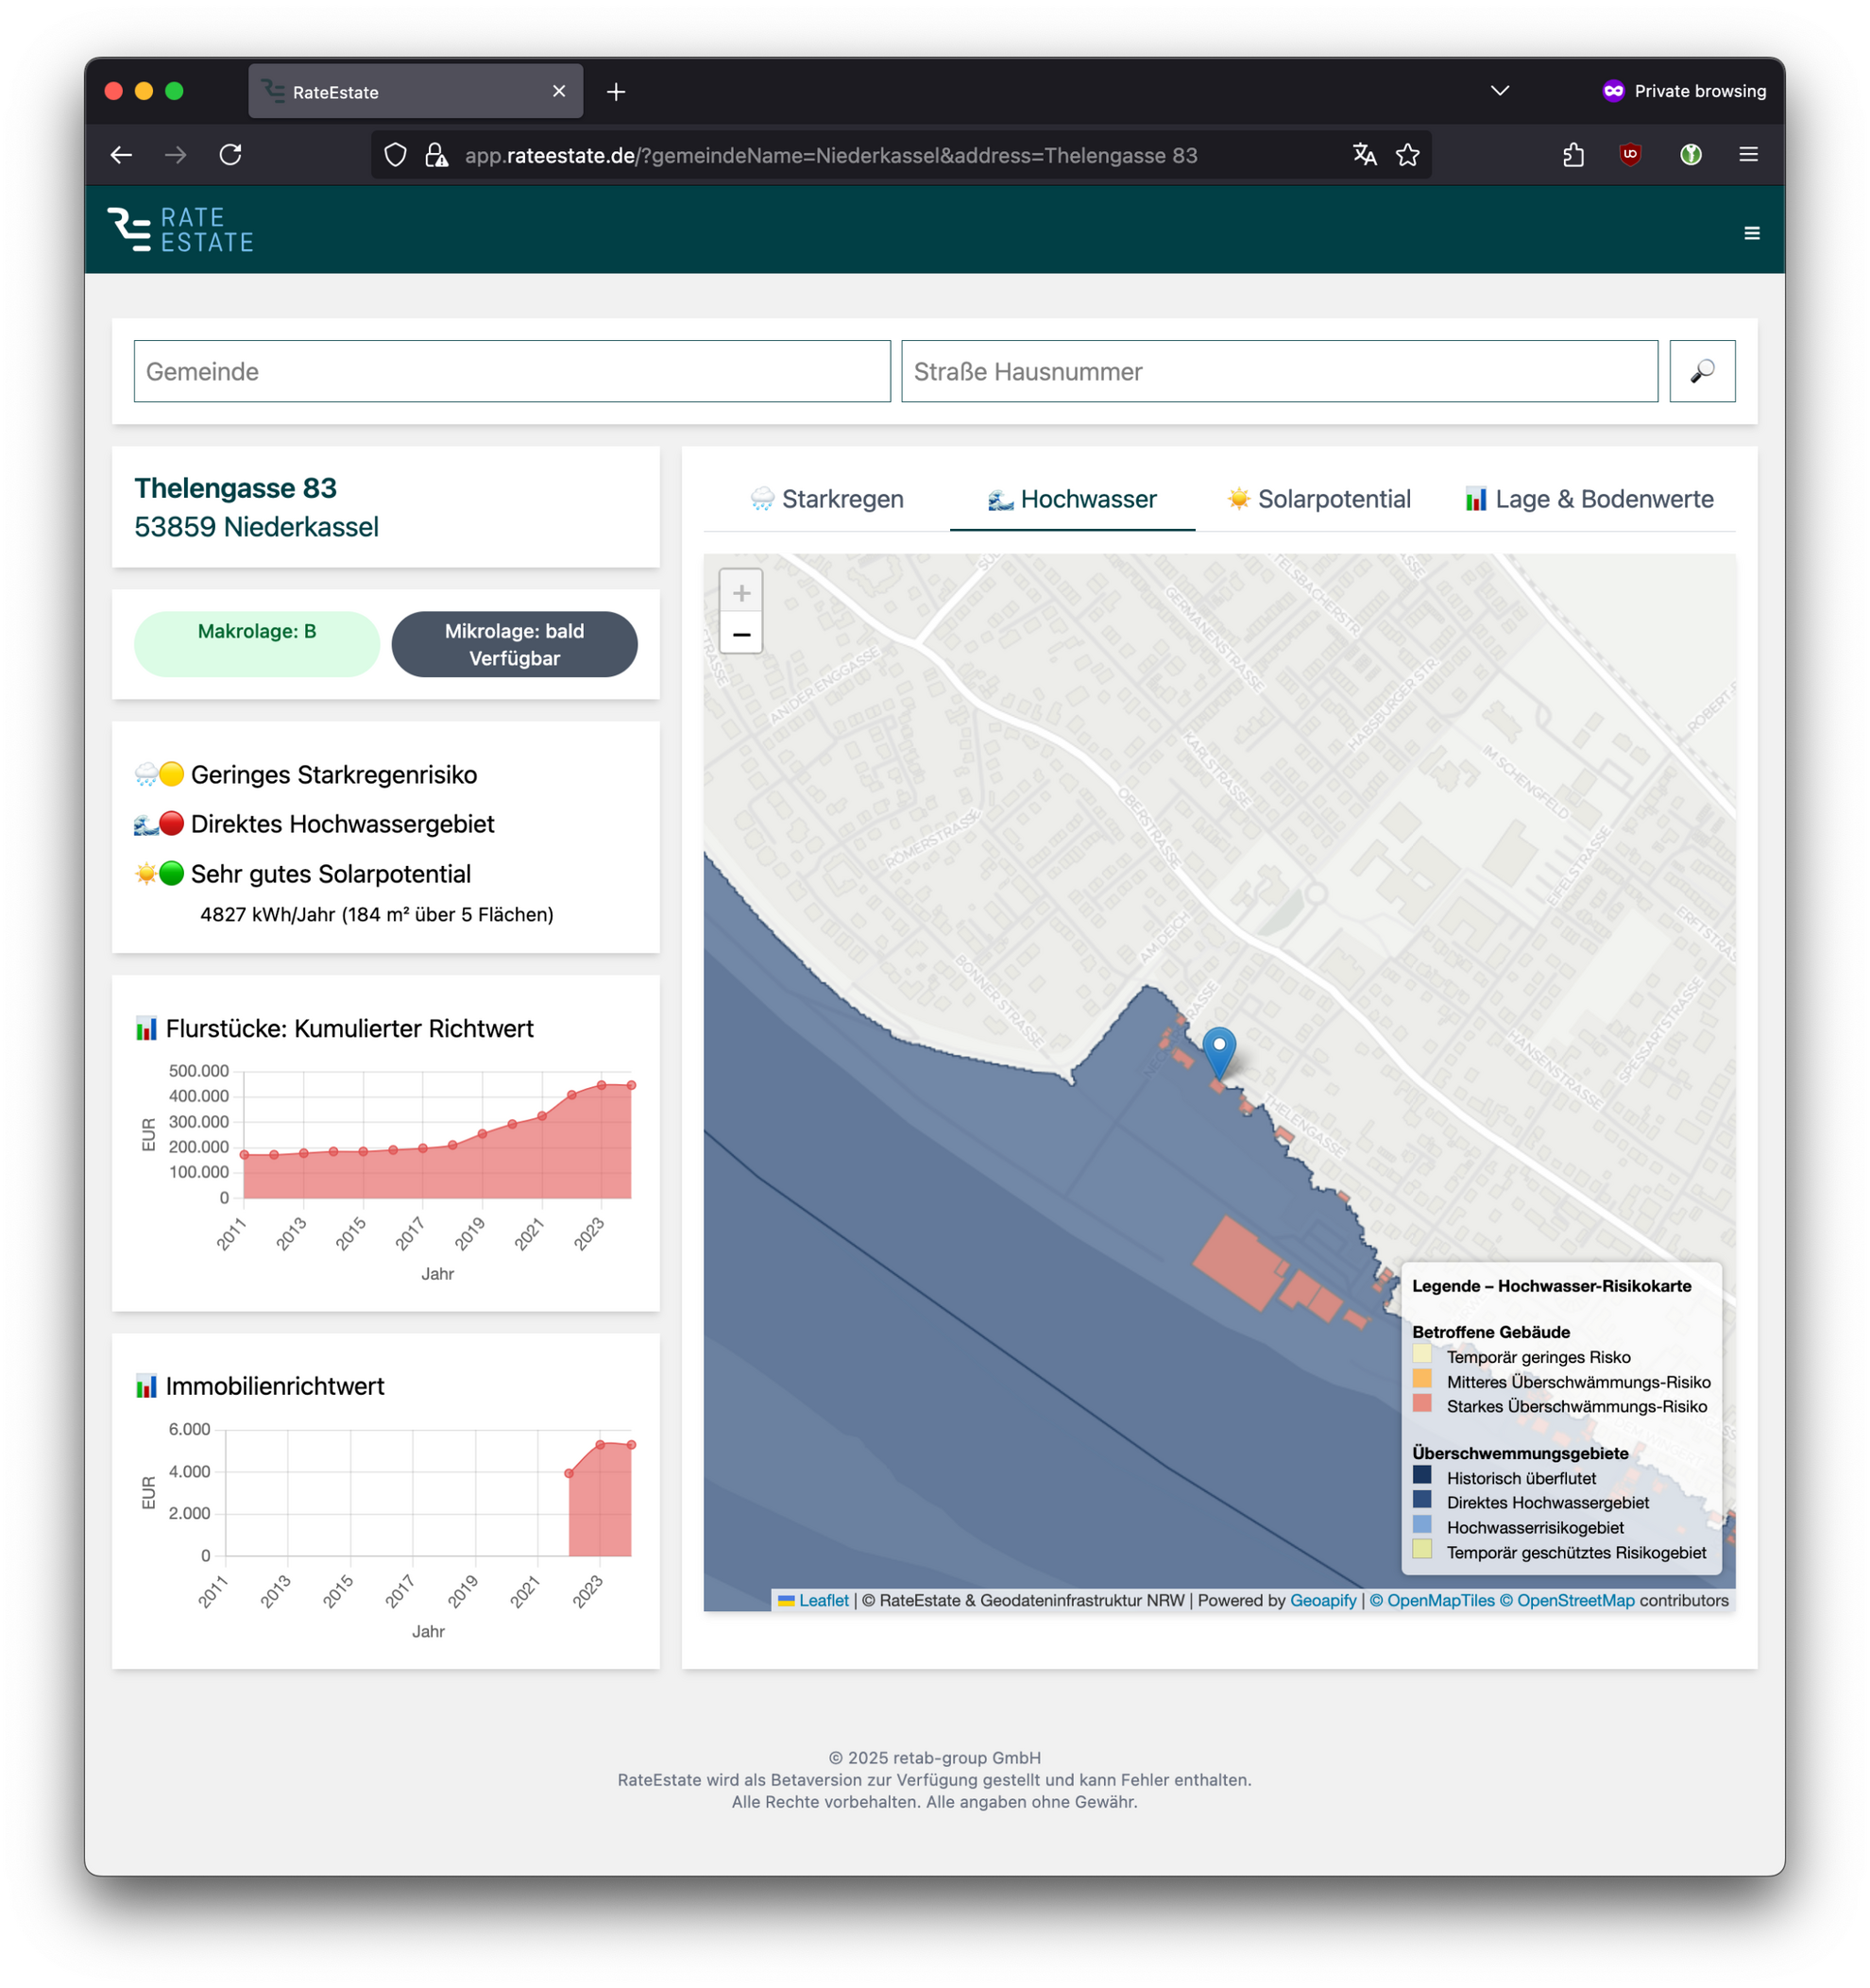Click the translate page icon
Image resolution: width=1870 pixels, height=1988 pixels.
(x=1364, y=155)
